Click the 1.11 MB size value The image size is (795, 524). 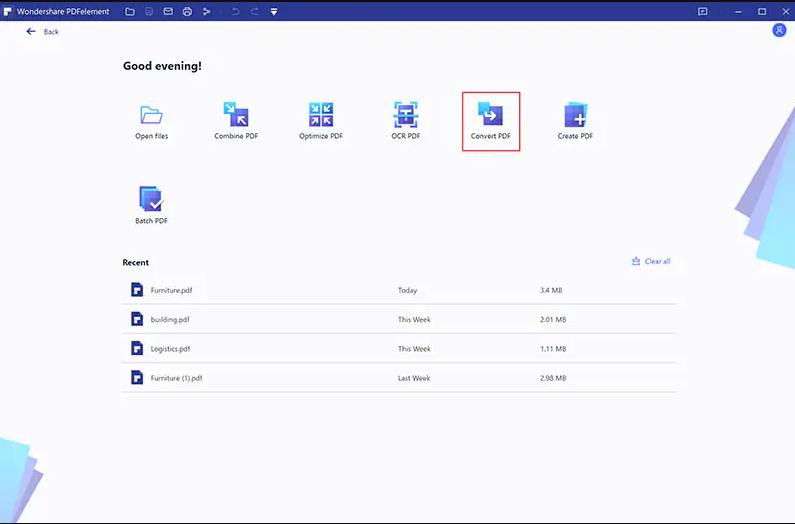pos(553,349)
